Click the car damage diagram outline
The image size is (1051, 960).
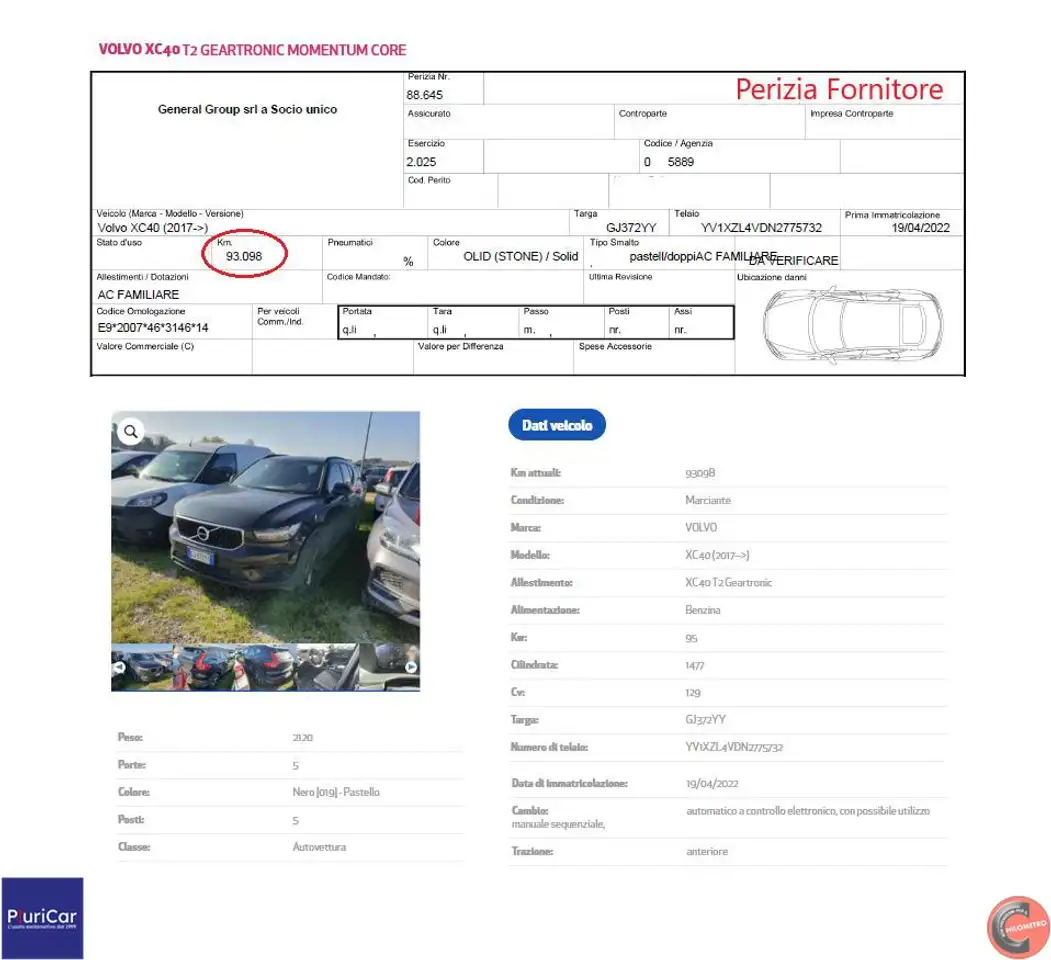pos(853,324)
